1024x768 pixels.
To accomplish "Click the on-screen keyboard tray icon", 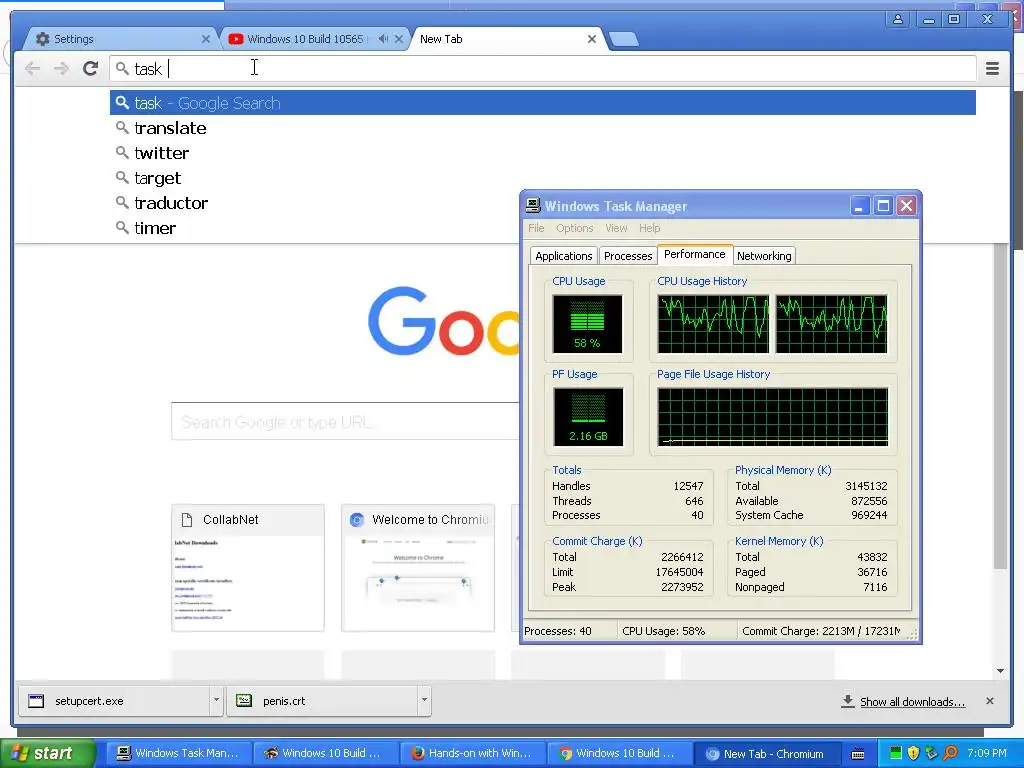I will (858, 754).
